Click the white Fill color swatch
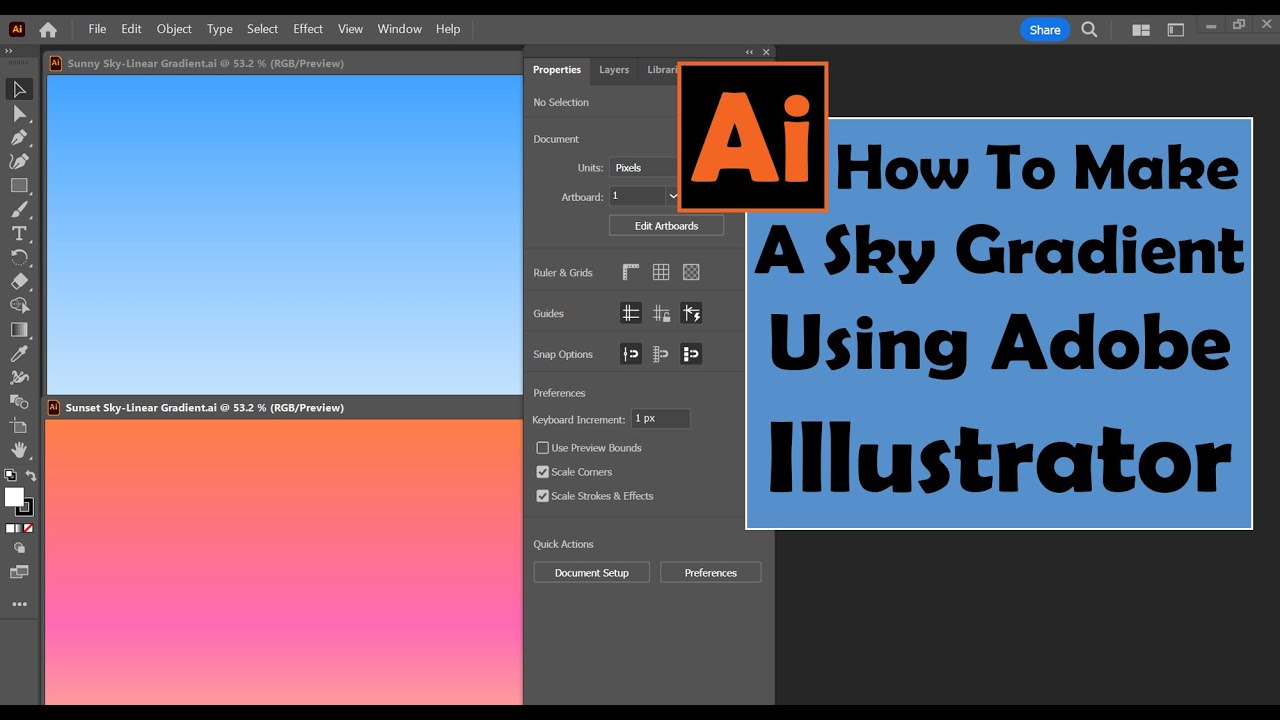This screenshot has height=720, width=1280. (13, 497)
